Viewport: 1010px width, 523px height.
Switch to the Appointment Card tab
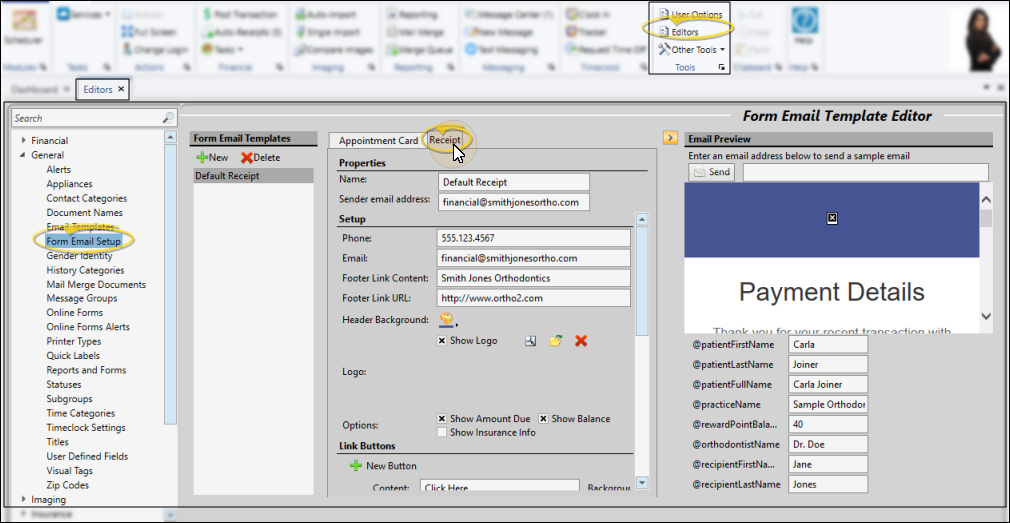(378, 141)
